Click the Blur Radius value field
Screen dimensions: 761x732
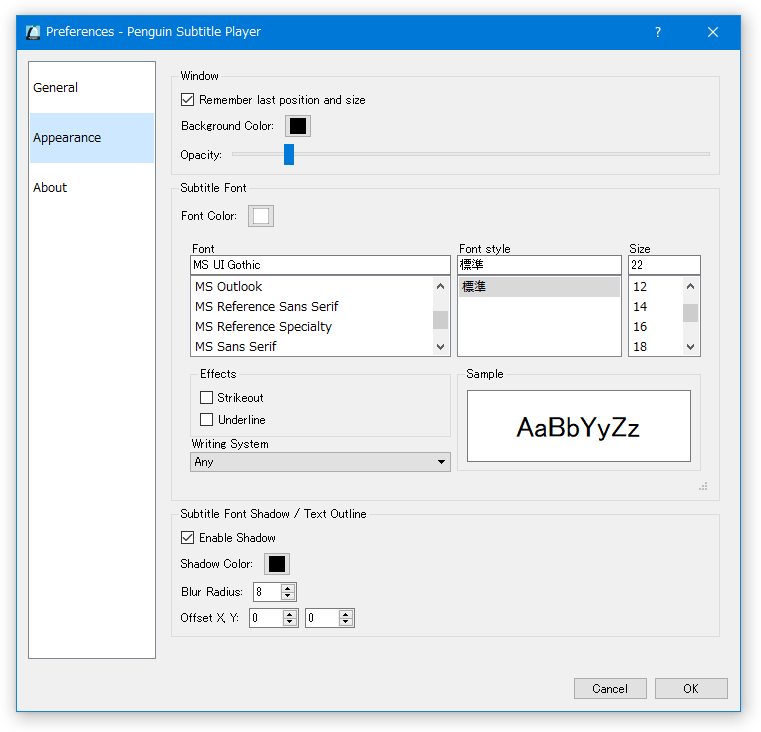point(267,592)
